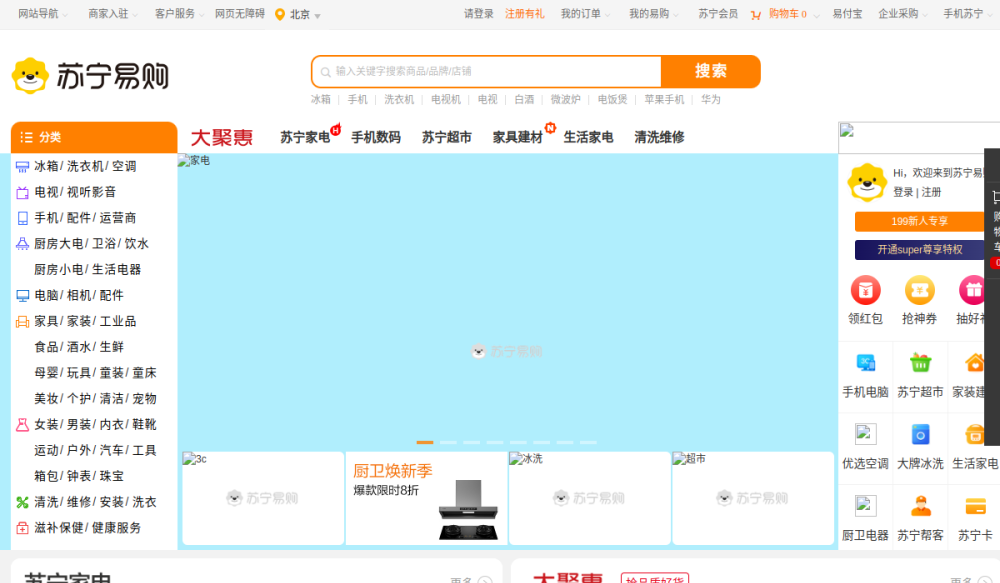Open the 生活家电 nav tab
This screenshot has width=1000, height=583.
click(589, 137)
